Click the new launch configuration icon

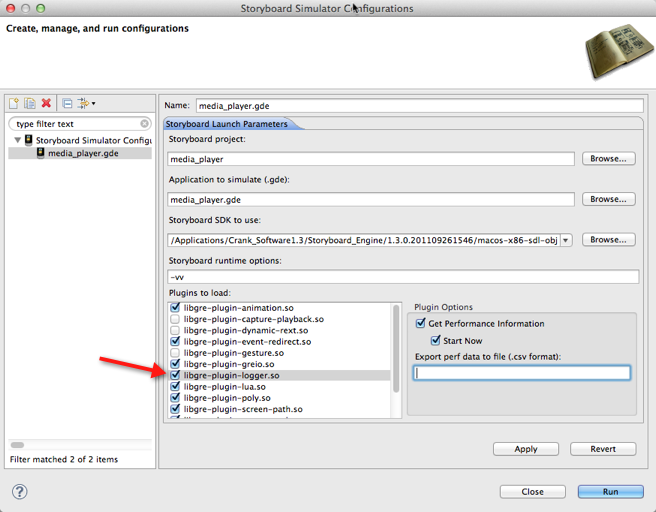[x=14, y=103]
